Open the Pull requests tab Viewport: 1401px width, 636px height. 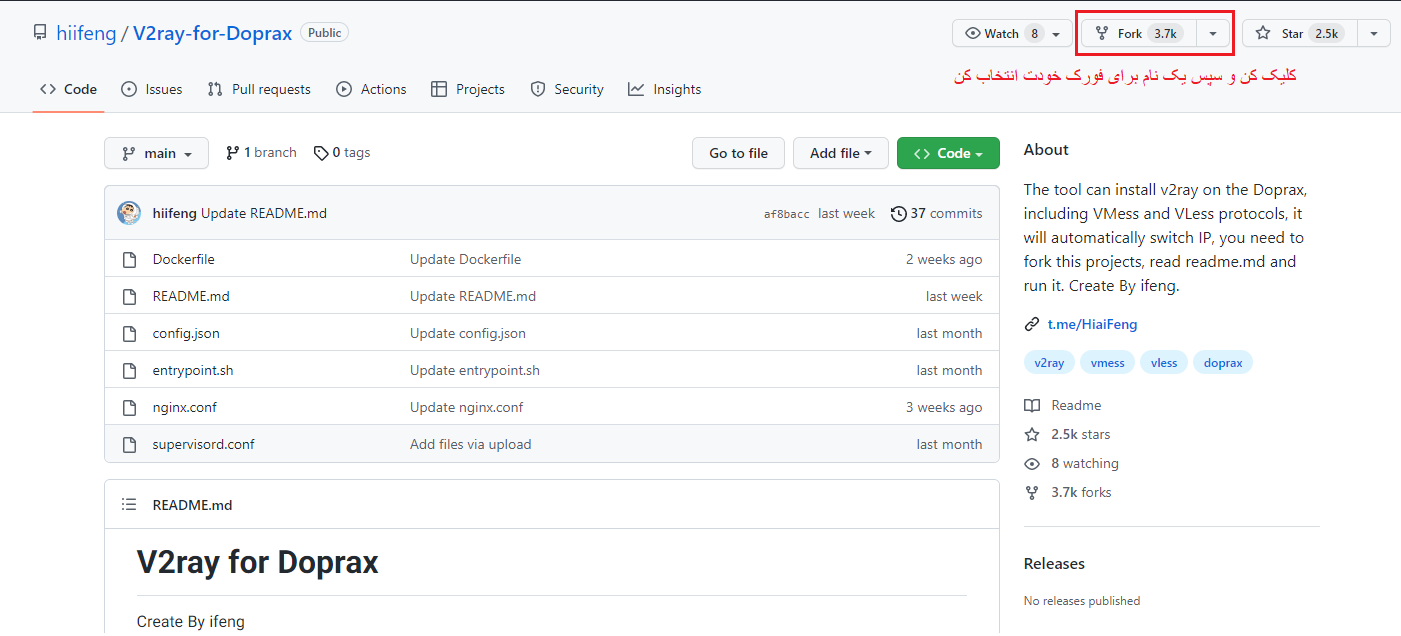259,89
